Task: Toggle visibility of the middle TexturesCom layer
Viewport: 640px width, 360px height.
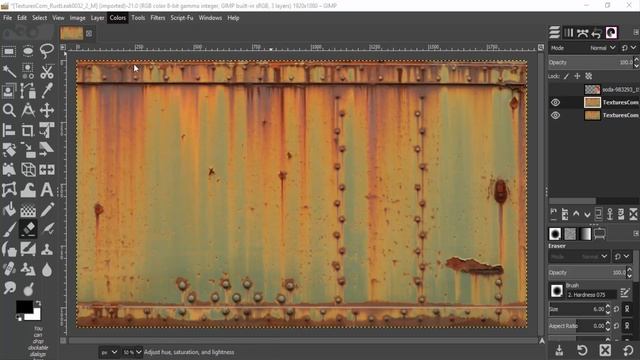Action: click(555, 102)
